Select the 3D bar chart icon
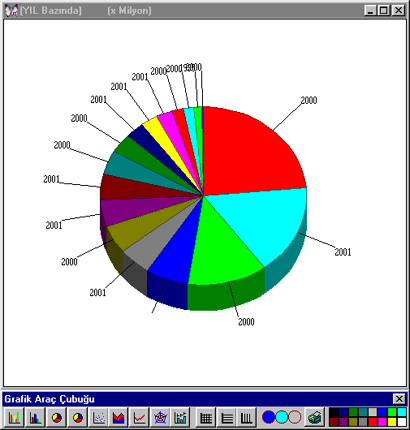 click(35, 417)
